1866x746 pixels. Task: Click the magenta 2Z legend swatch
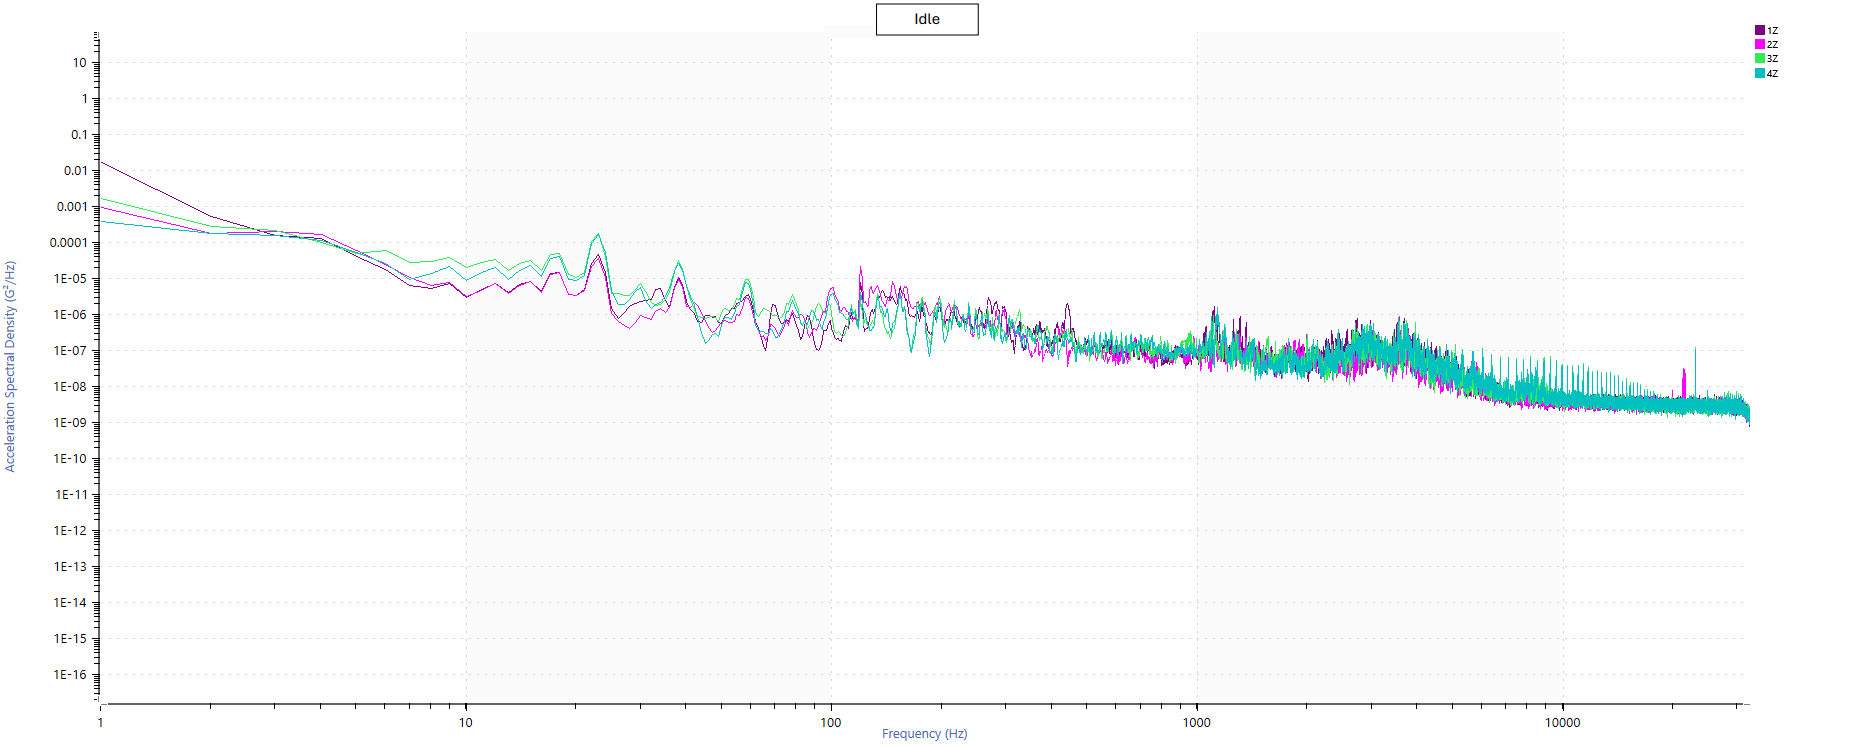tap(1760, 44)
